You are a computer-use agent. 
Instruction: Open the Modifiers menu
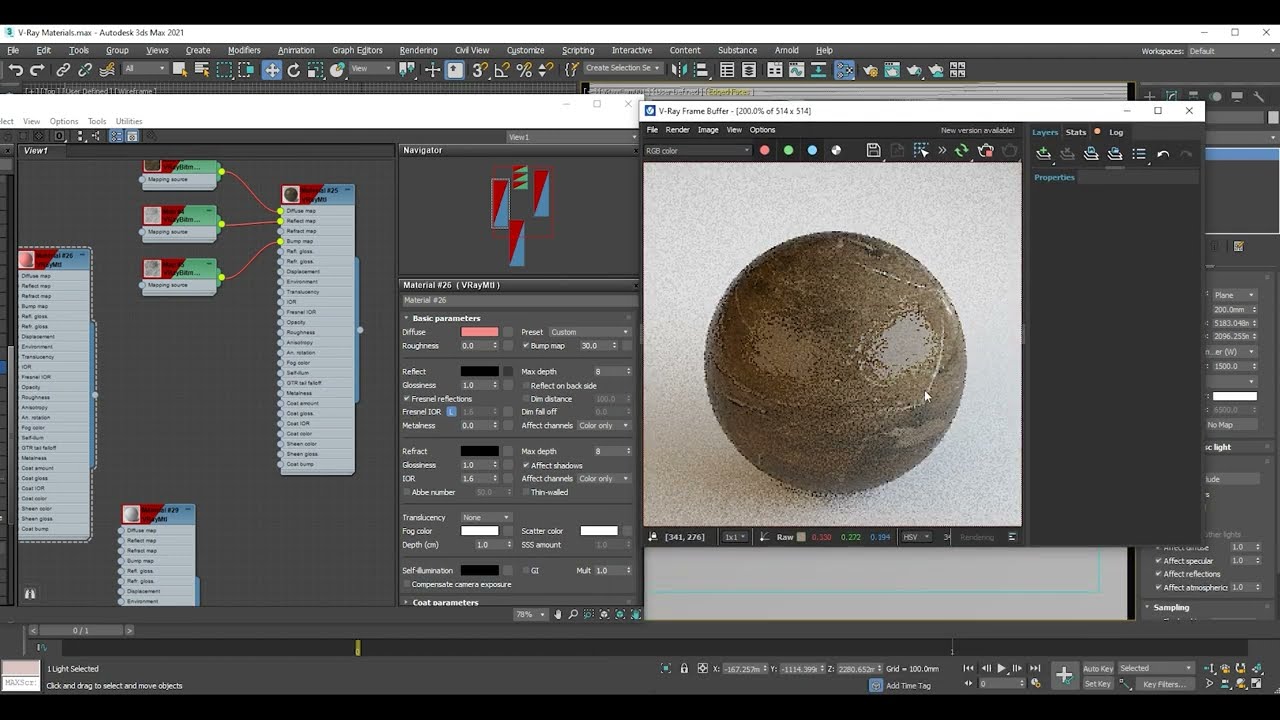click(244, 50)
